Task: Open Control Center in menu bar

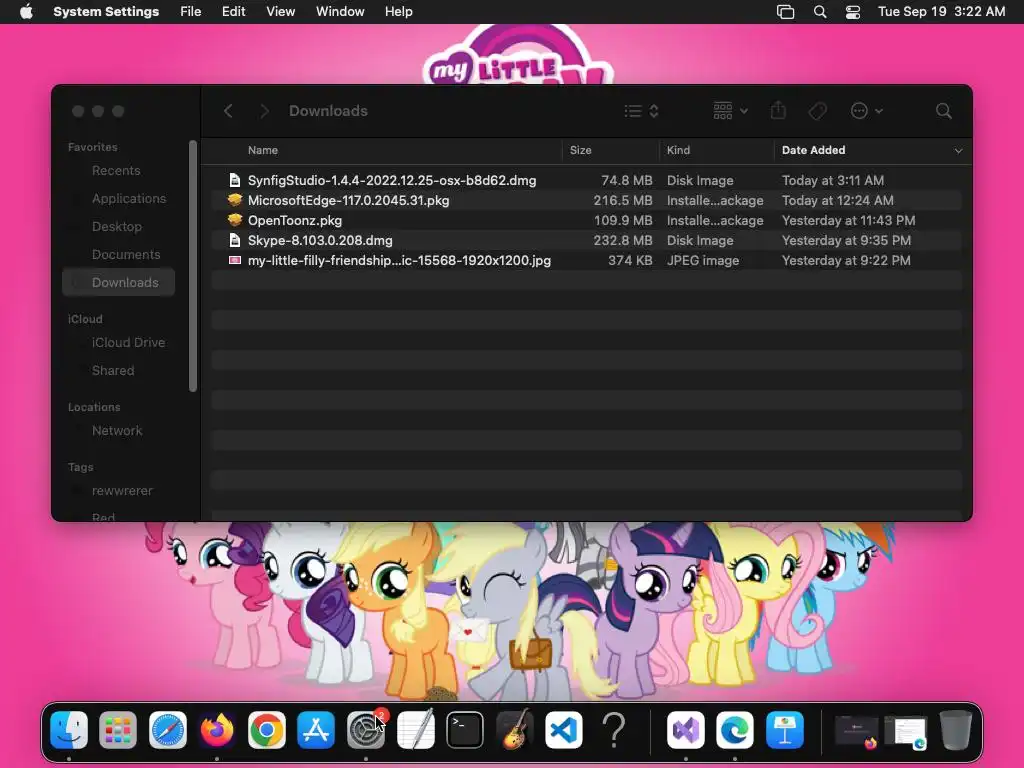Action: (x=853, y=12)
